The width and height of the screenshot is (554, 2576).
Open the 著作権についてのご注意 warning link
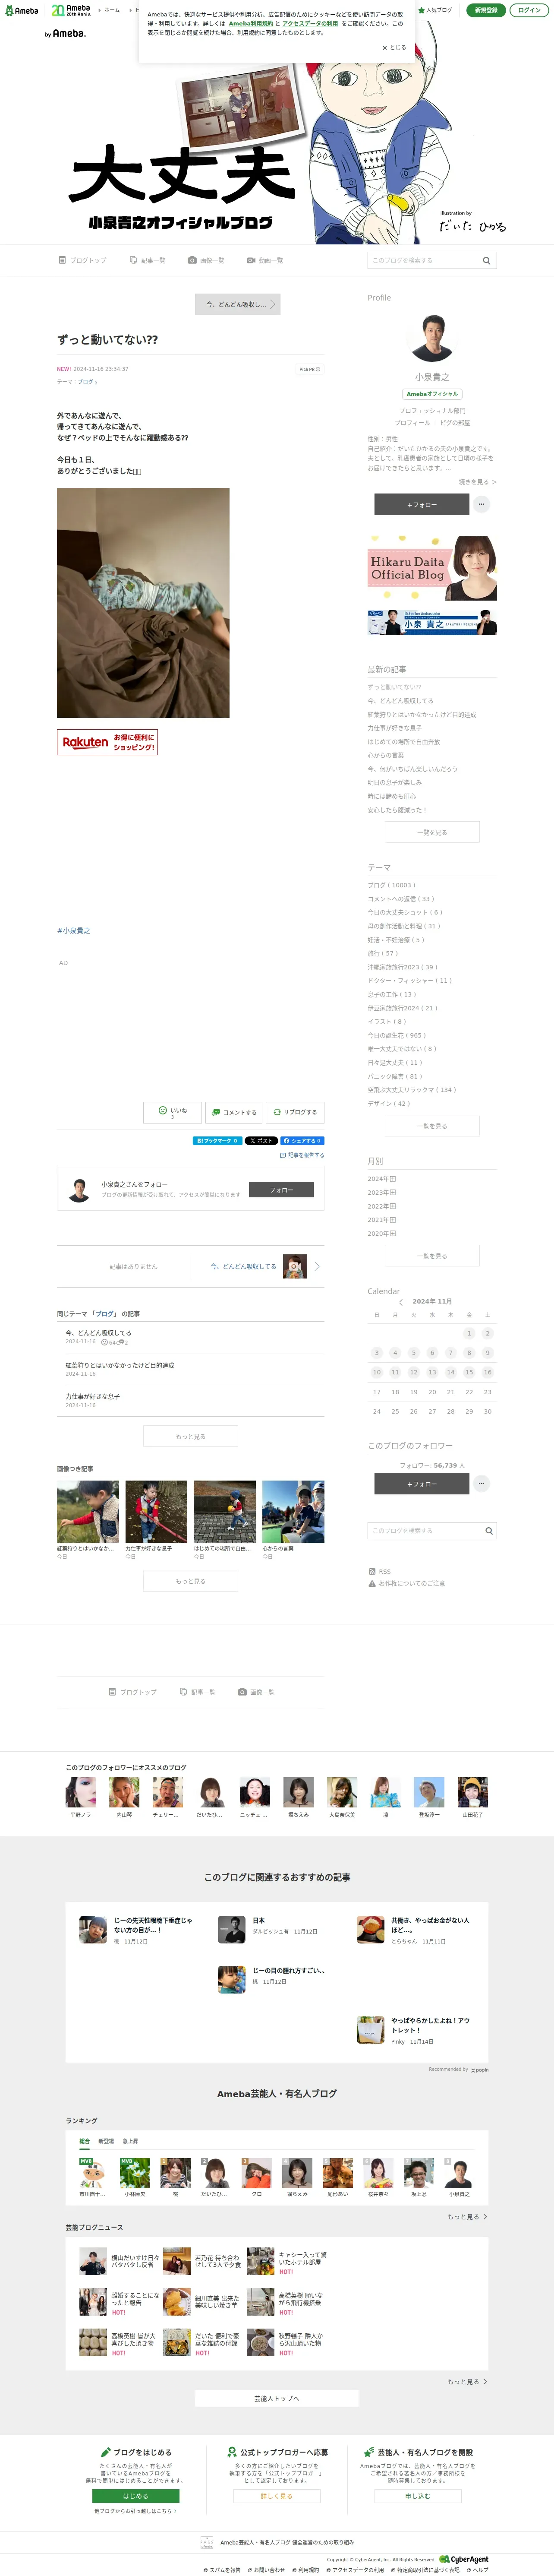pos(406,1584)
